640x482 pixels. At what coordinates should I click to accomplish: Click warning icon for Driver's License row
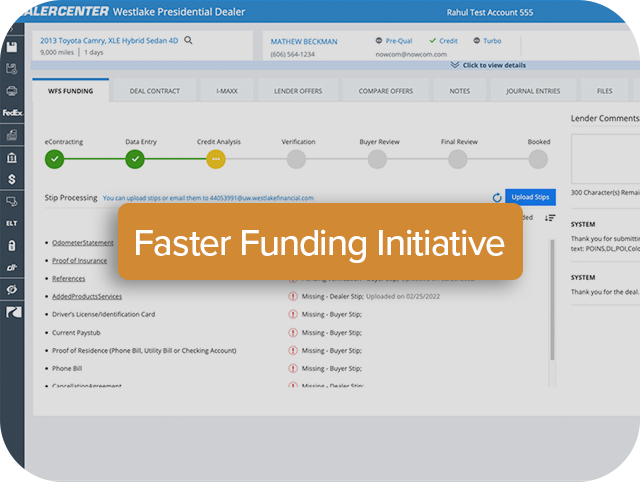(x=293, y=314)
